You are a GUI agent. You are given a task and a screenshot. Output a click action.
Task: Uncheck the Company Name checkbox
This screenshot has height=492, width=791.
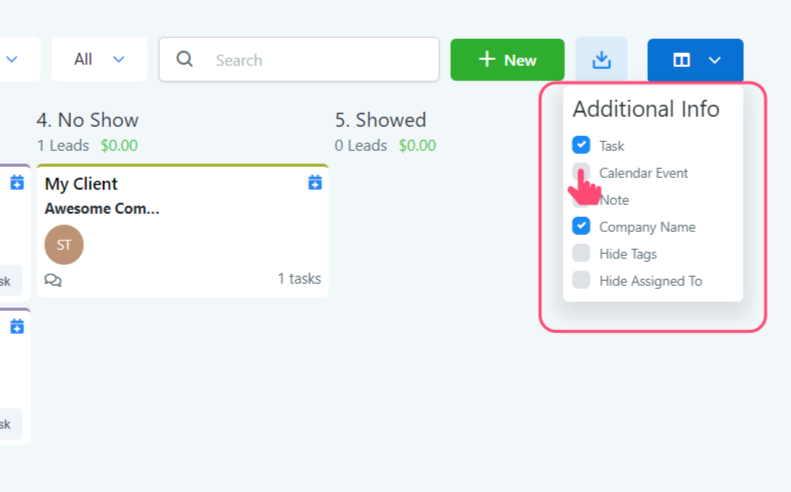point(581,226)
